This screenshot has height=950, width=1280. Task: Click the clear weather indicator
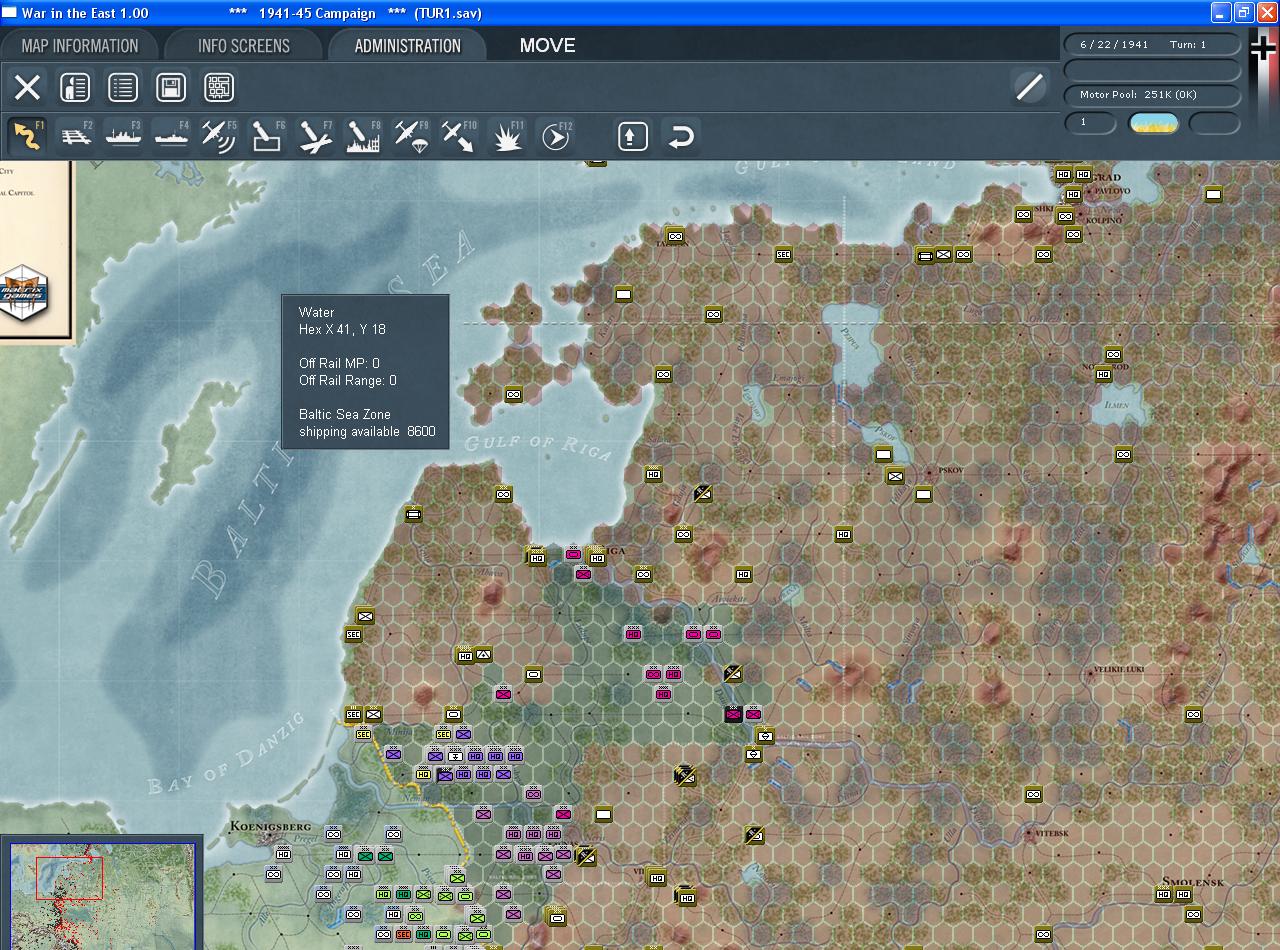pos(1154,123)
